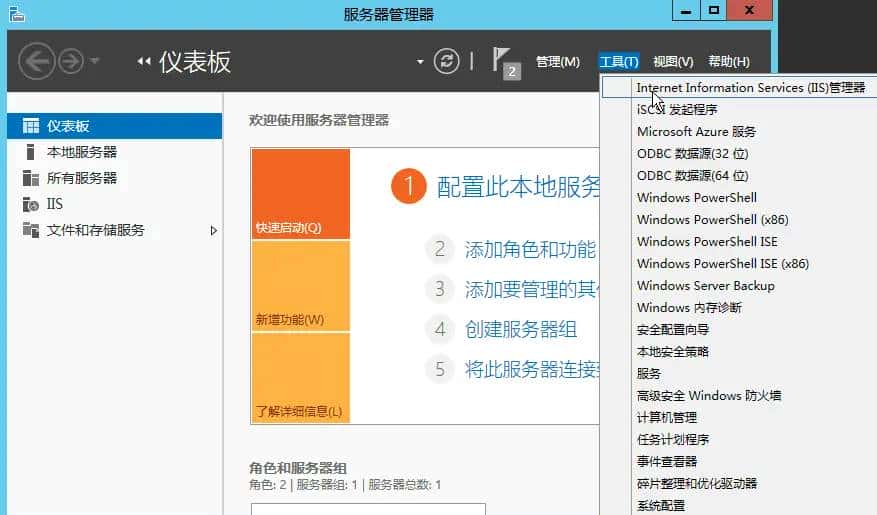This screenshot has height=515, width=877.
Task: Open 本地安全策略
Action: (673, 352)
